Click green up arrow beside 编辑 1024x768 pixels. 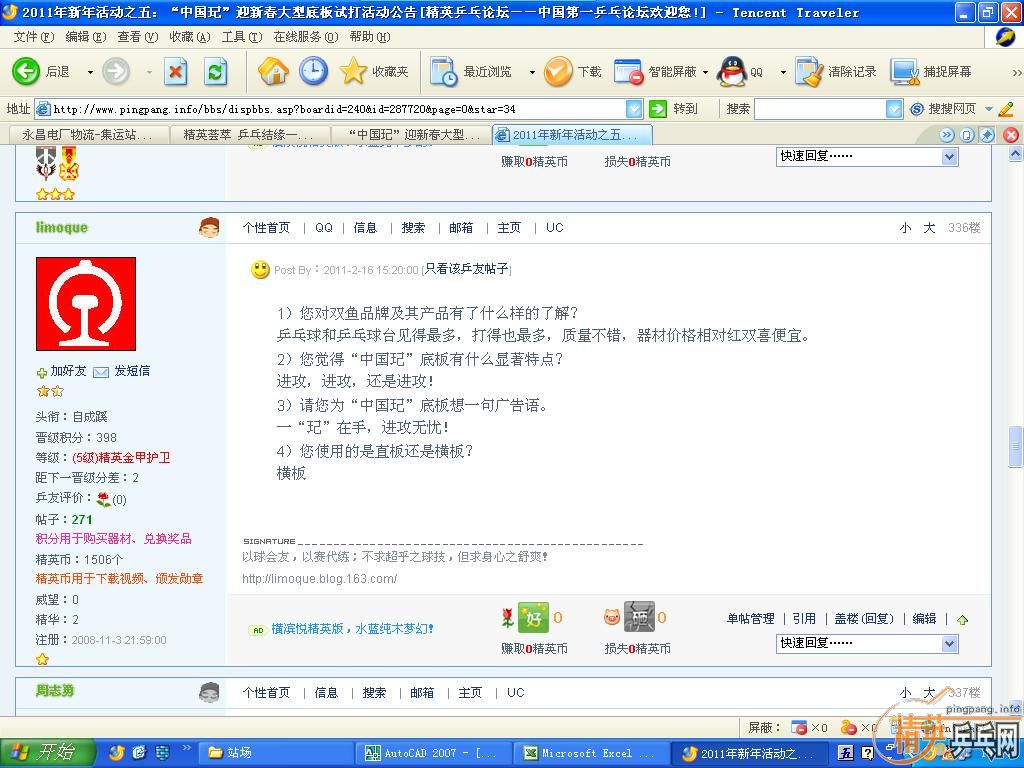tap(962, 620)
